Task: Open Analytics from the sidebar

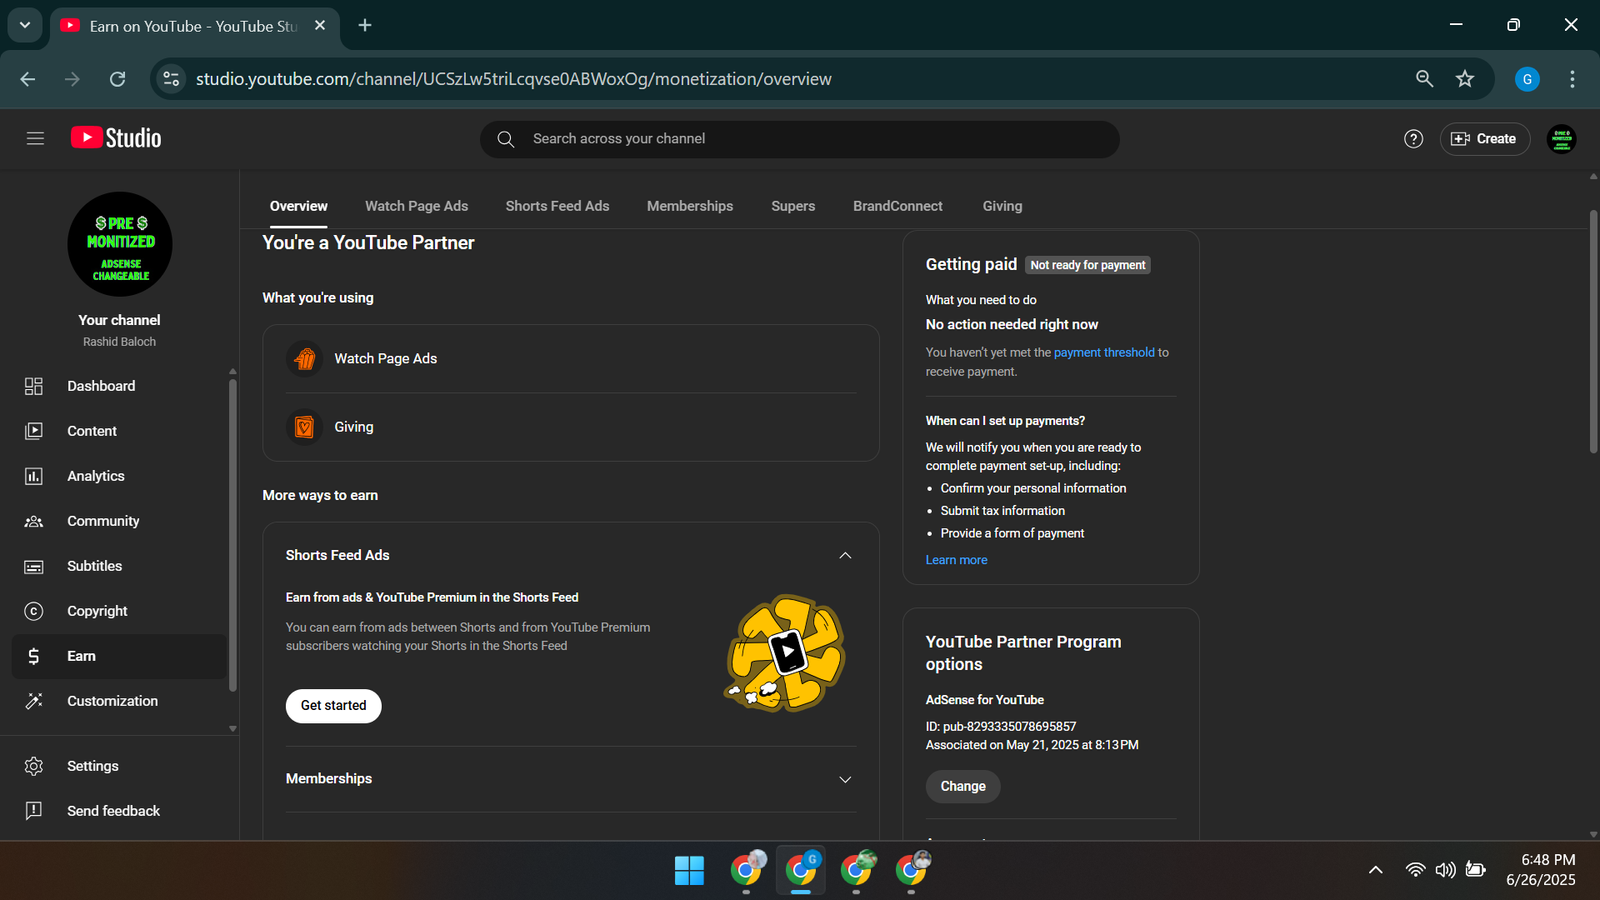Action: [120, 476]
